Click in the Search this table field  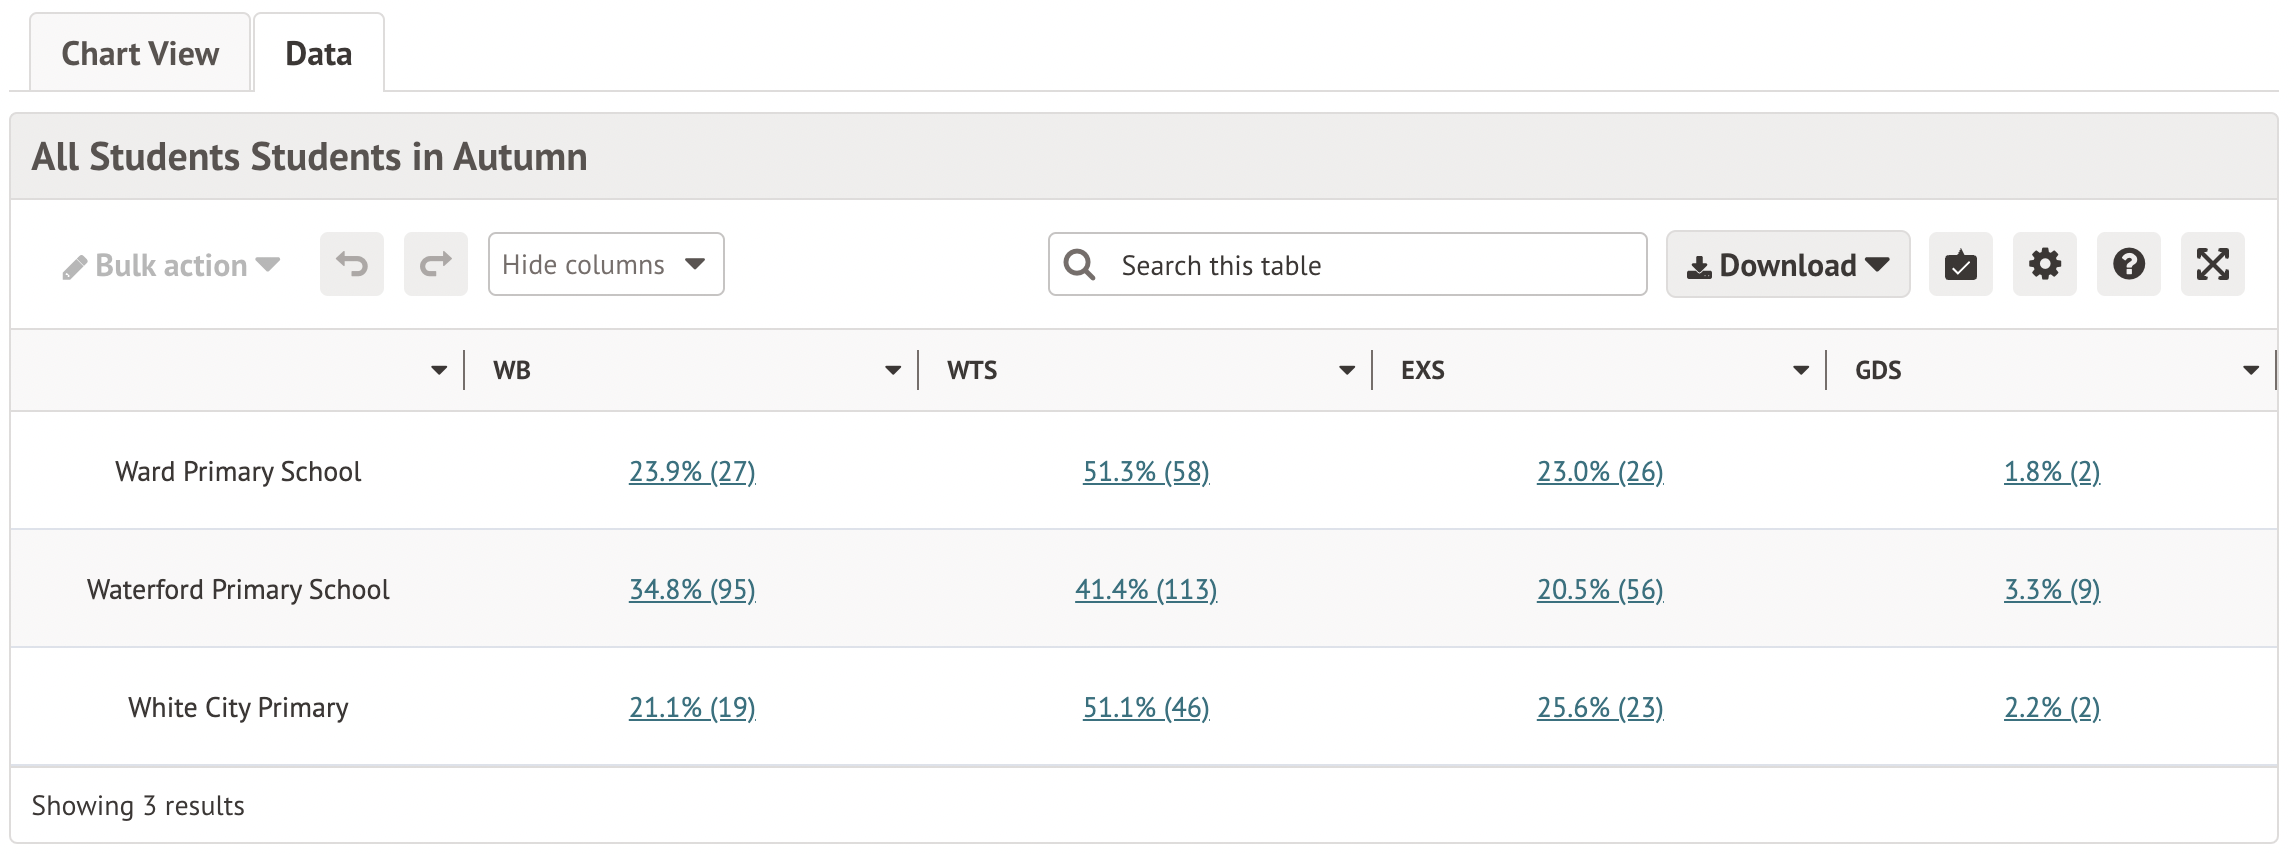(x=1370, y=265)
